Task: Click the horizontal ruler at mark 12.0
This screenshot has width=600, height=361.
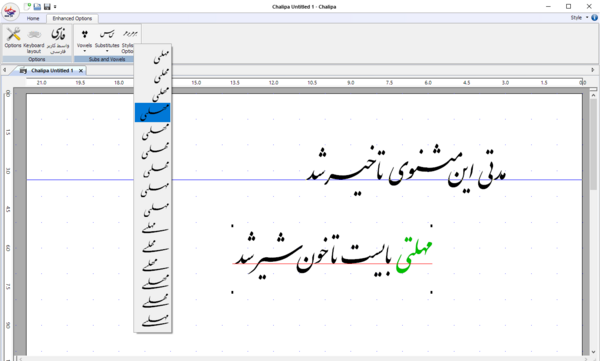Action: tap(274, 83)
